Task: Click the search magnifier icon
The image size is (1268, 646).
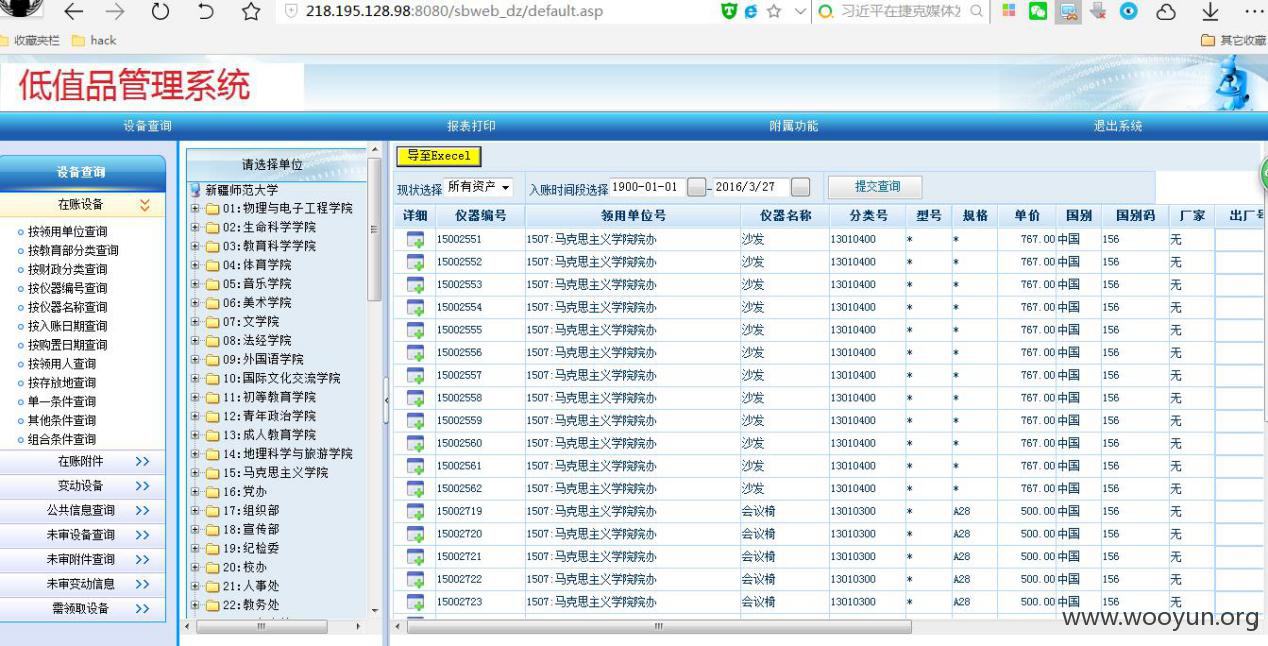Action: (976, 12)
